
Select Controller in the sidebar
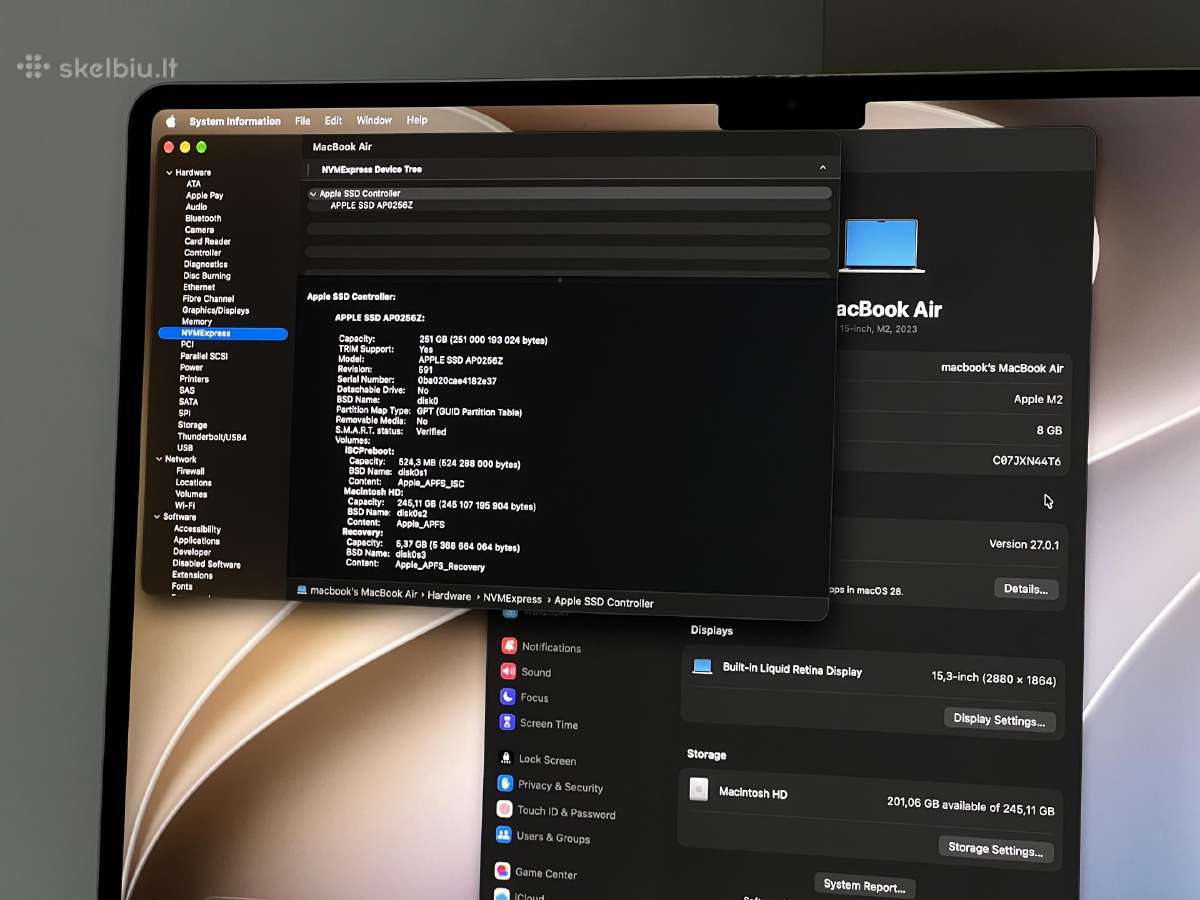202,253
